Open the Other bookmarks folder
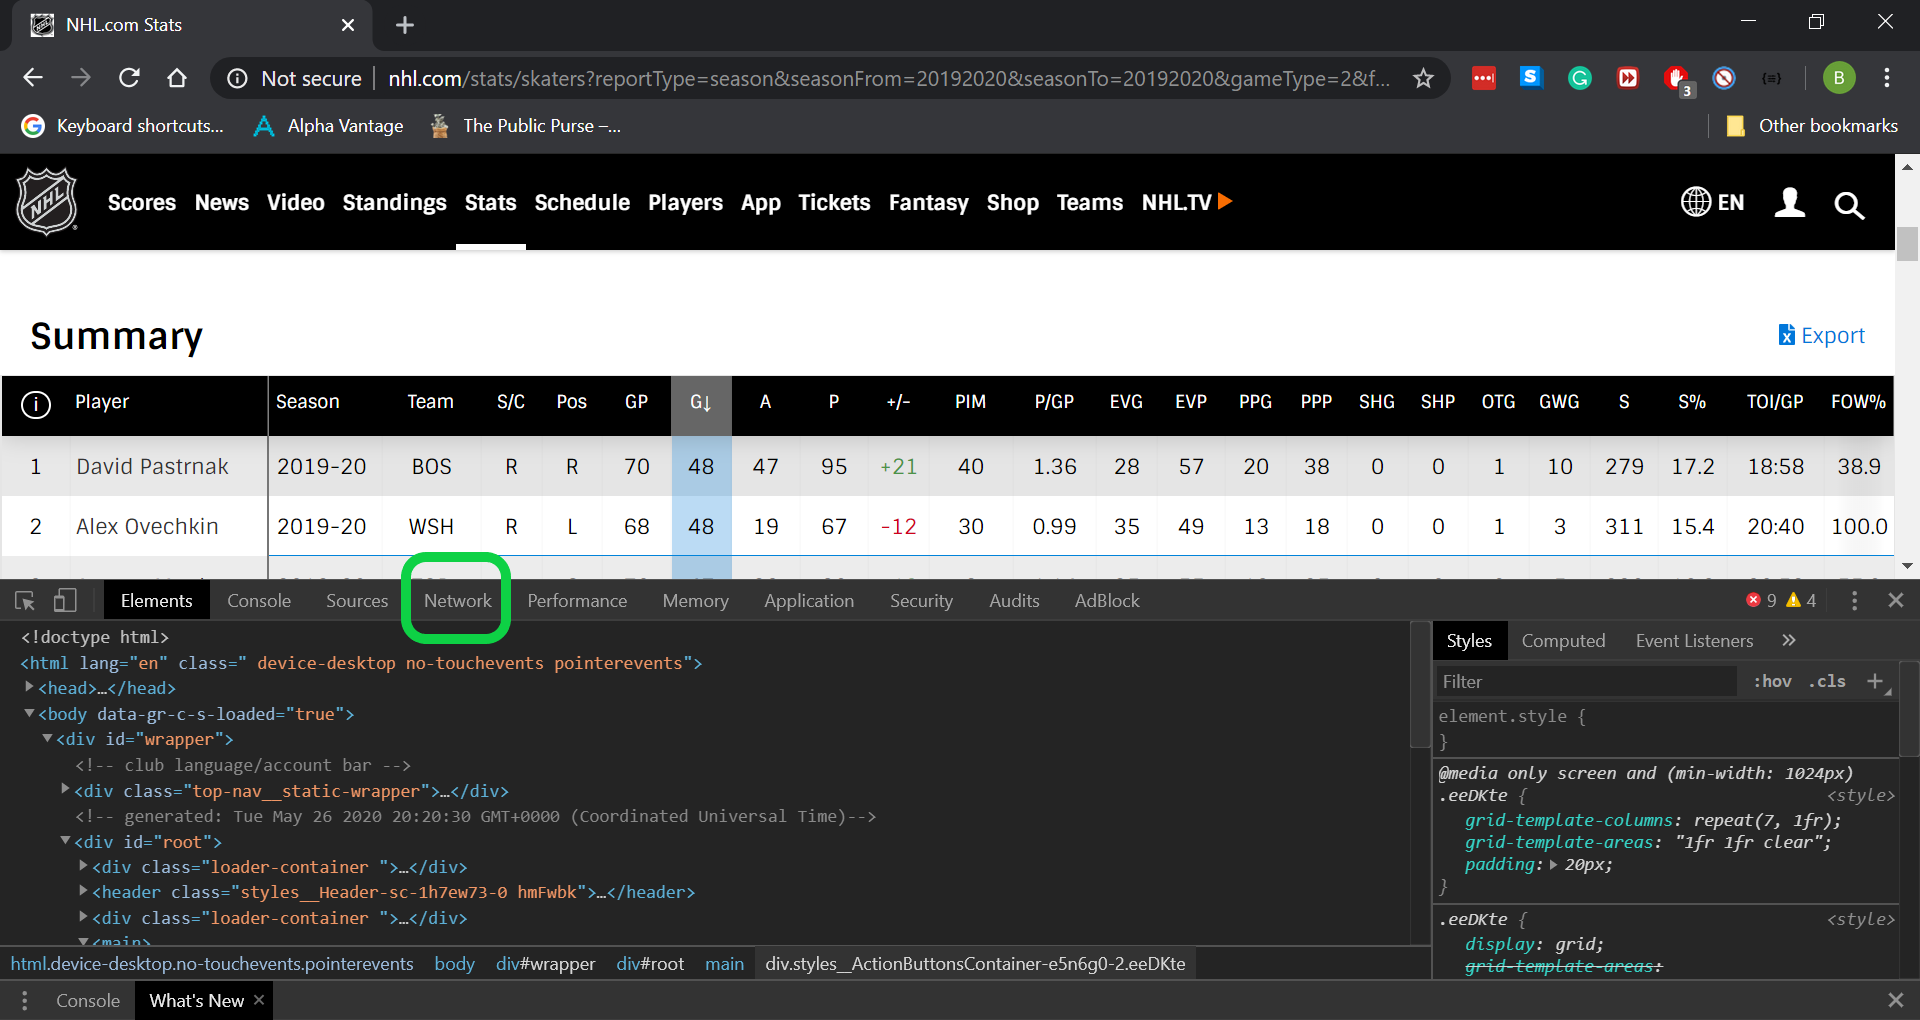 tap(1811, 126)
